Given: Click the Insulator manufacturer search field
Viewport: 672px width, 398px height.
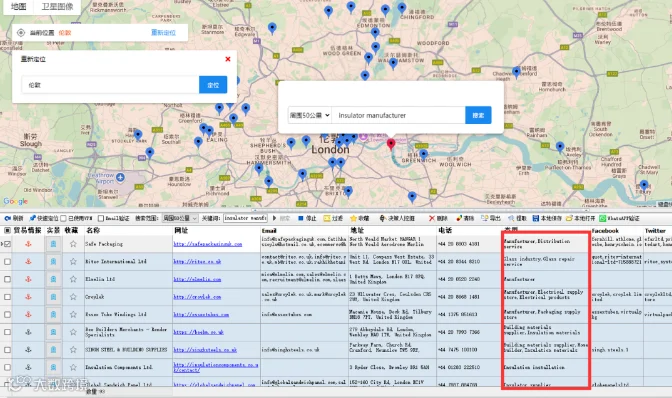Looking at the screenshot, I should (399, 115).
